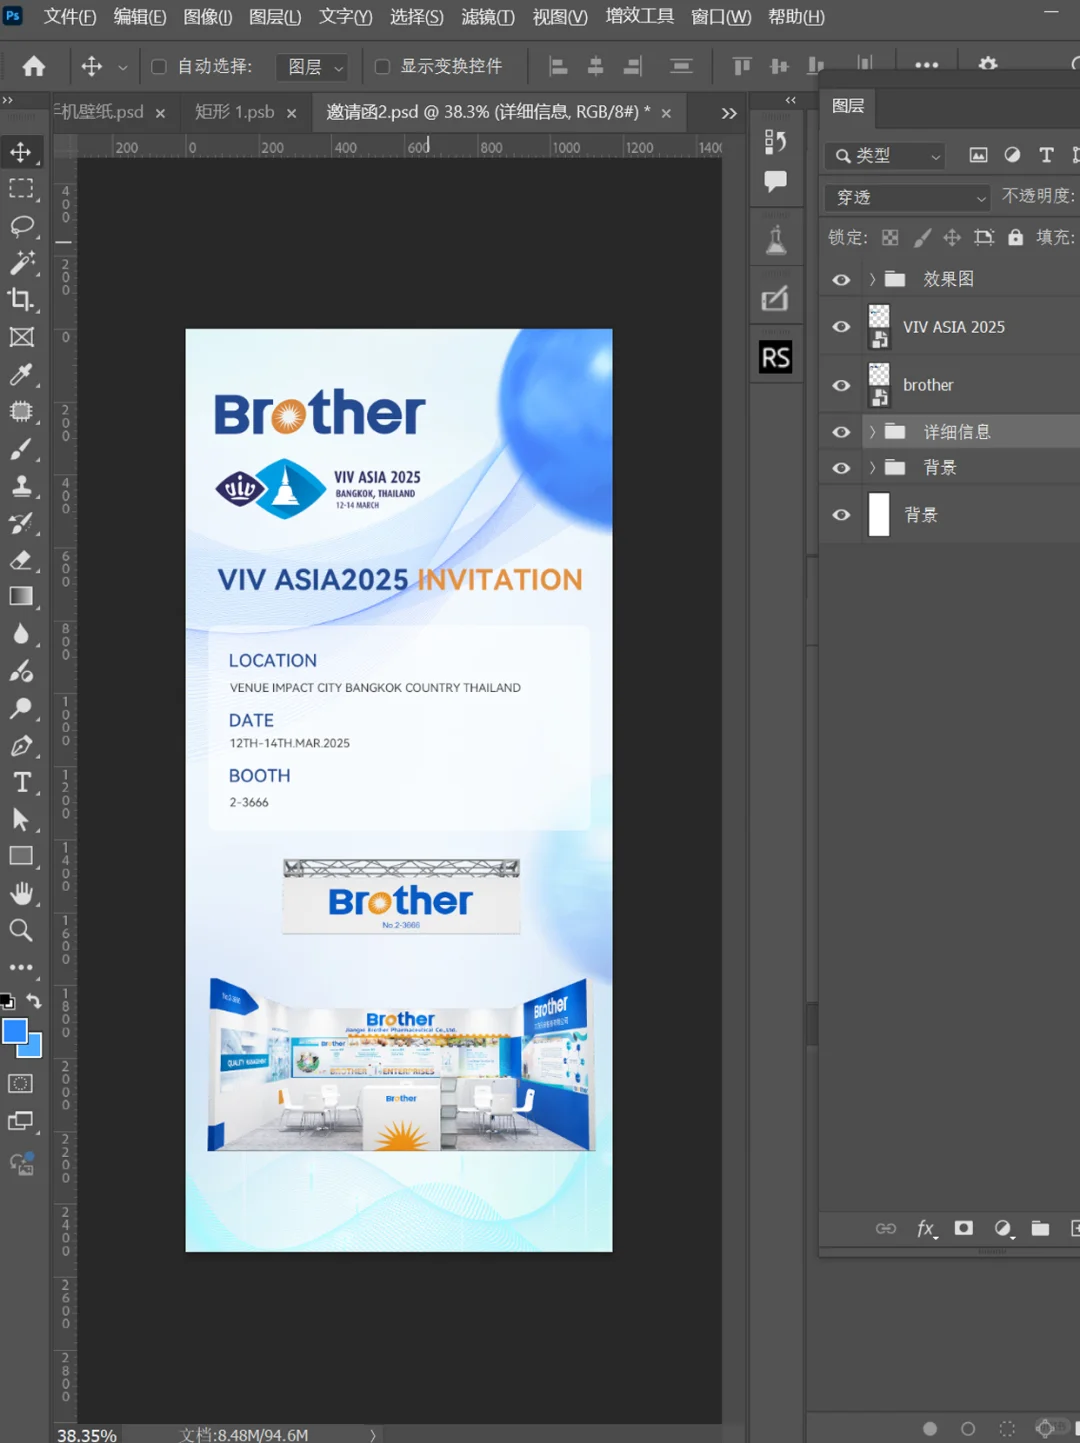This screenshot has height=1443, width=1080.
Task: Open the Comments panel icon
Action: tap(775, 181)
